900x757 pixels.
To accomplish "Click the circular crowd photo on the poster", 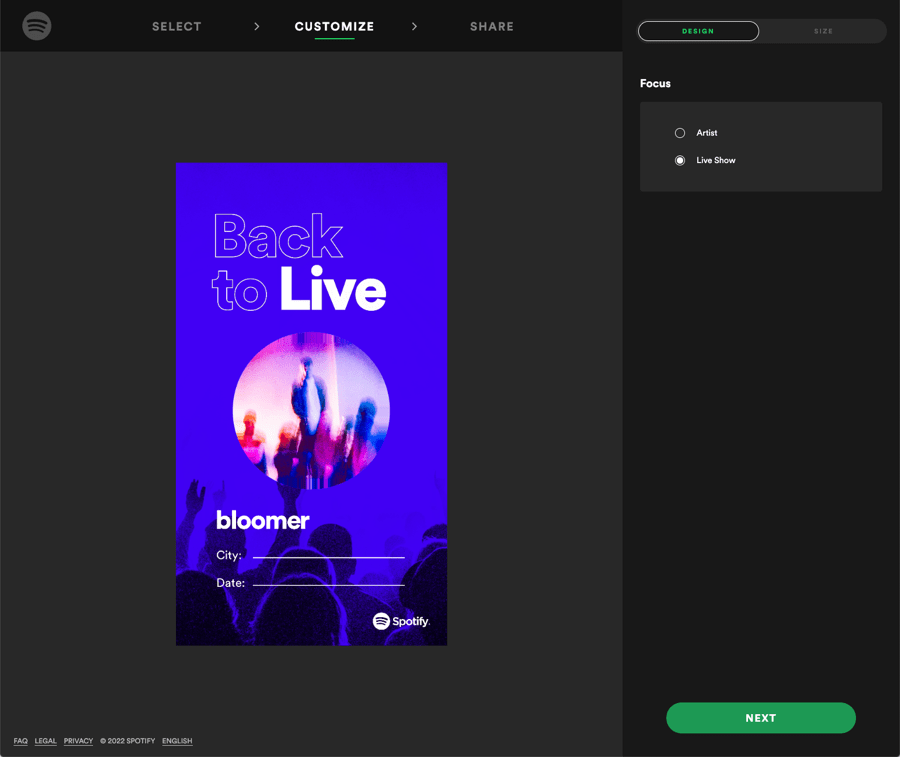I will pyautogui.click(x=311, y=410).
